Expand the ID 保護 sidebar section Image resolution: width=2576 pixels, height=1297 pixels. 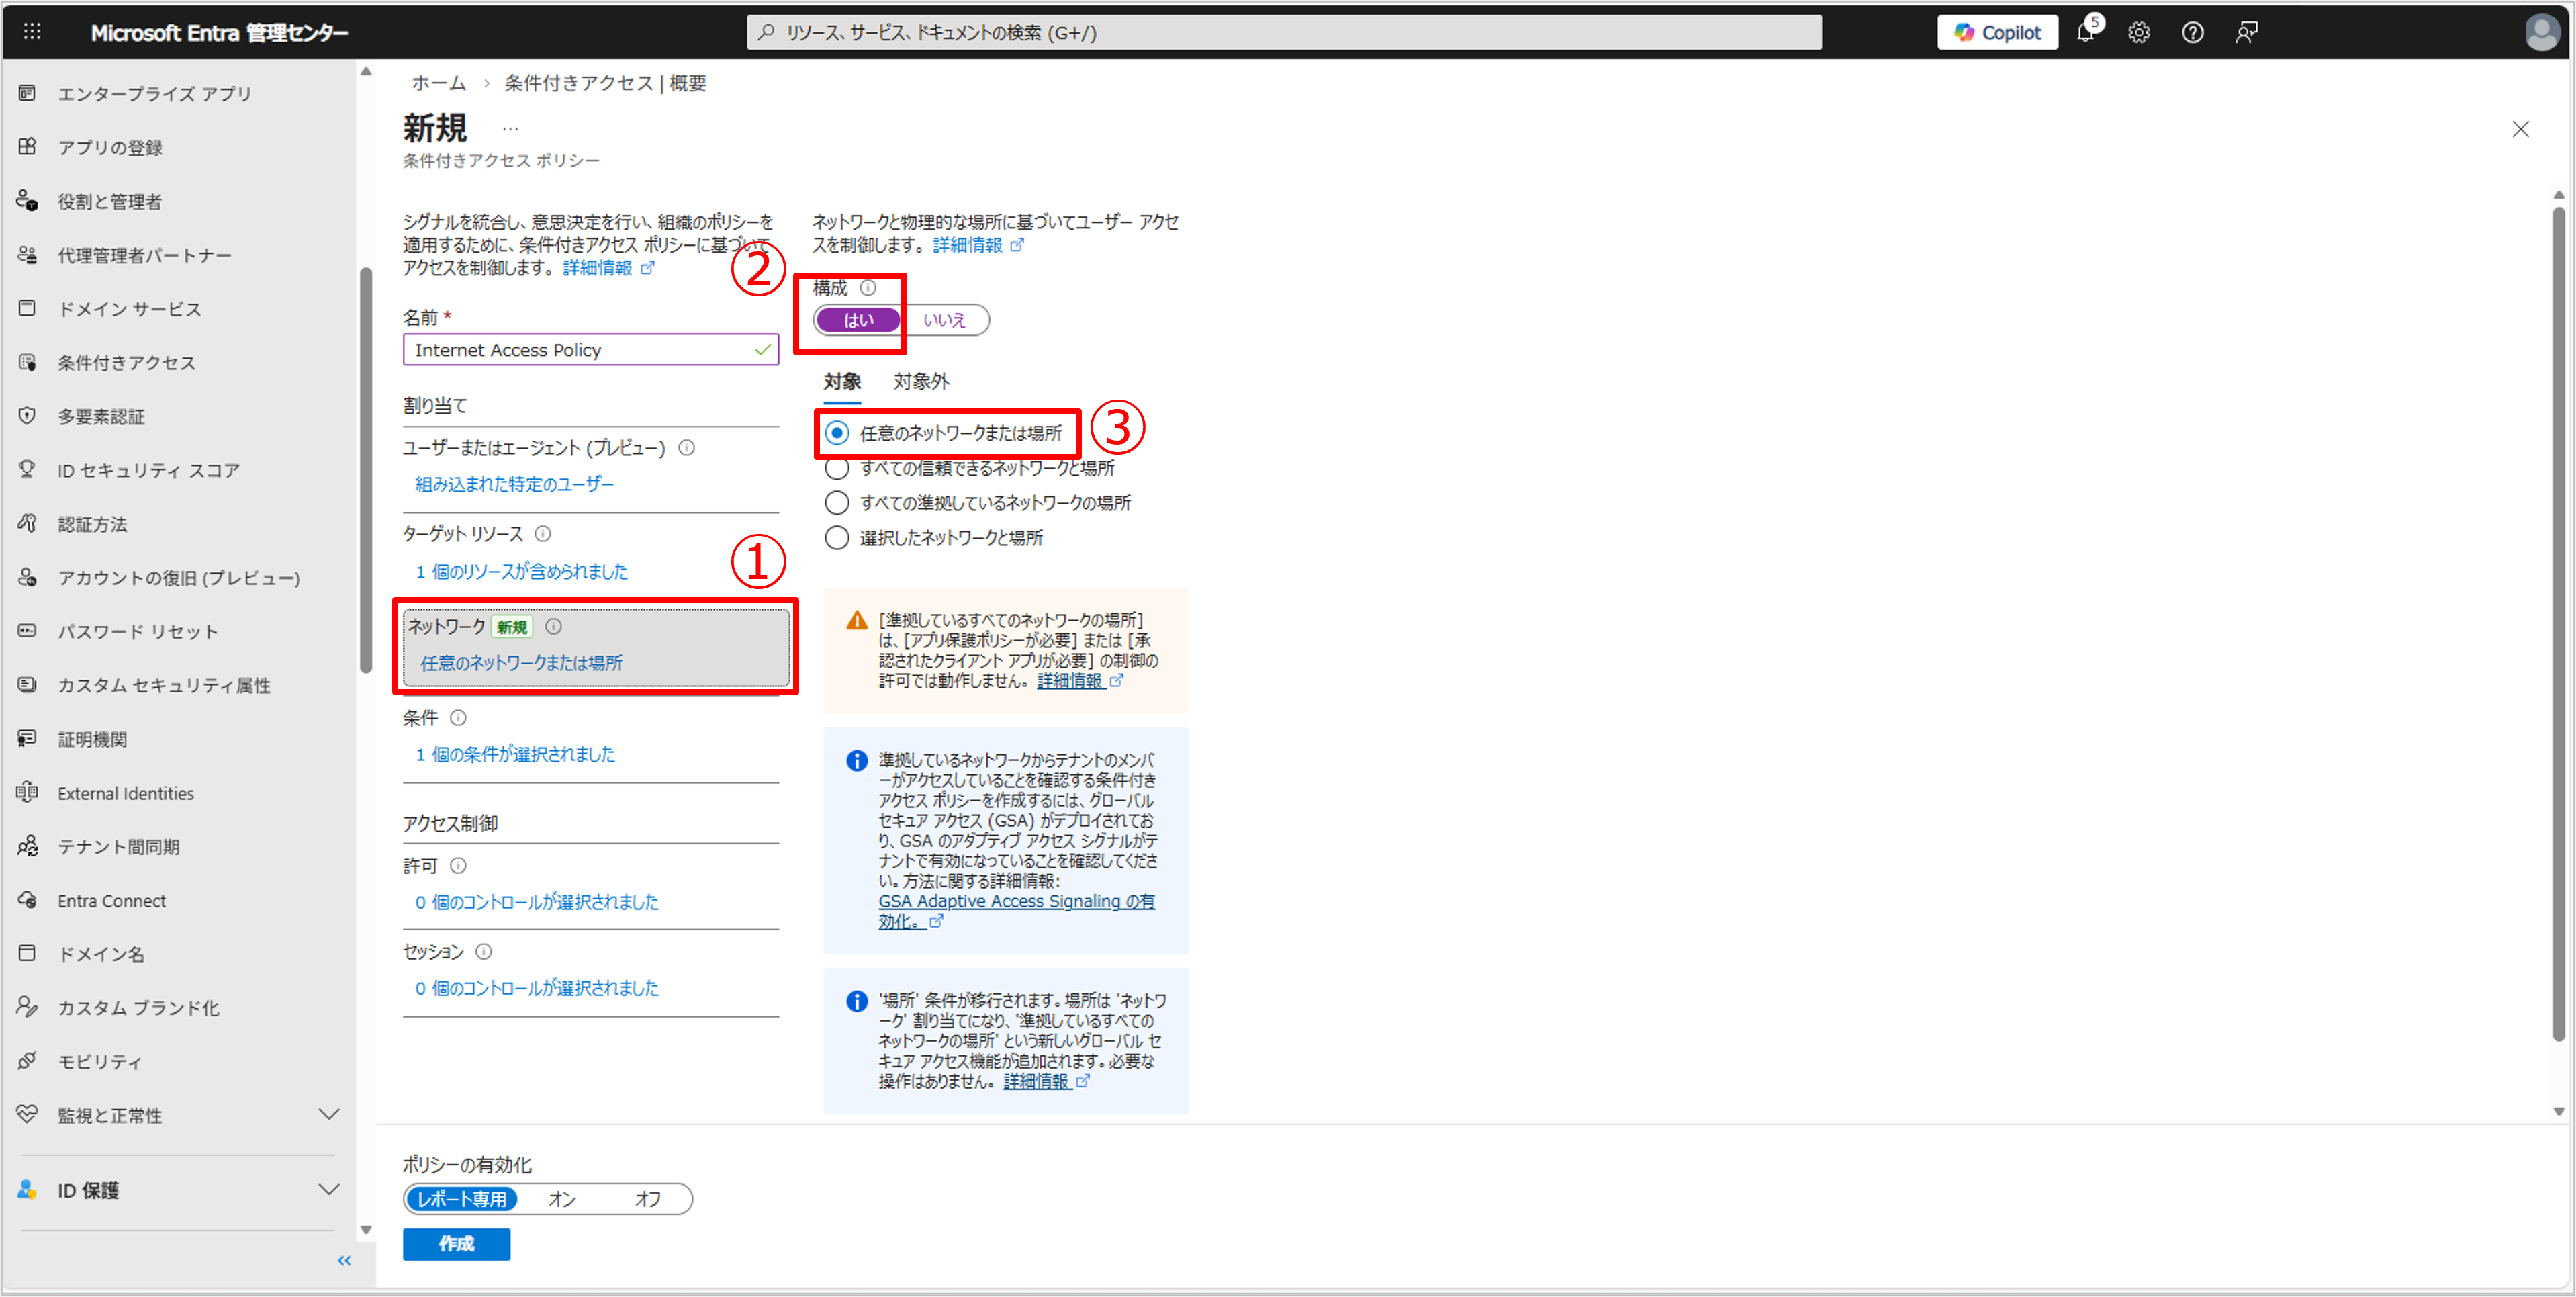328,1189
